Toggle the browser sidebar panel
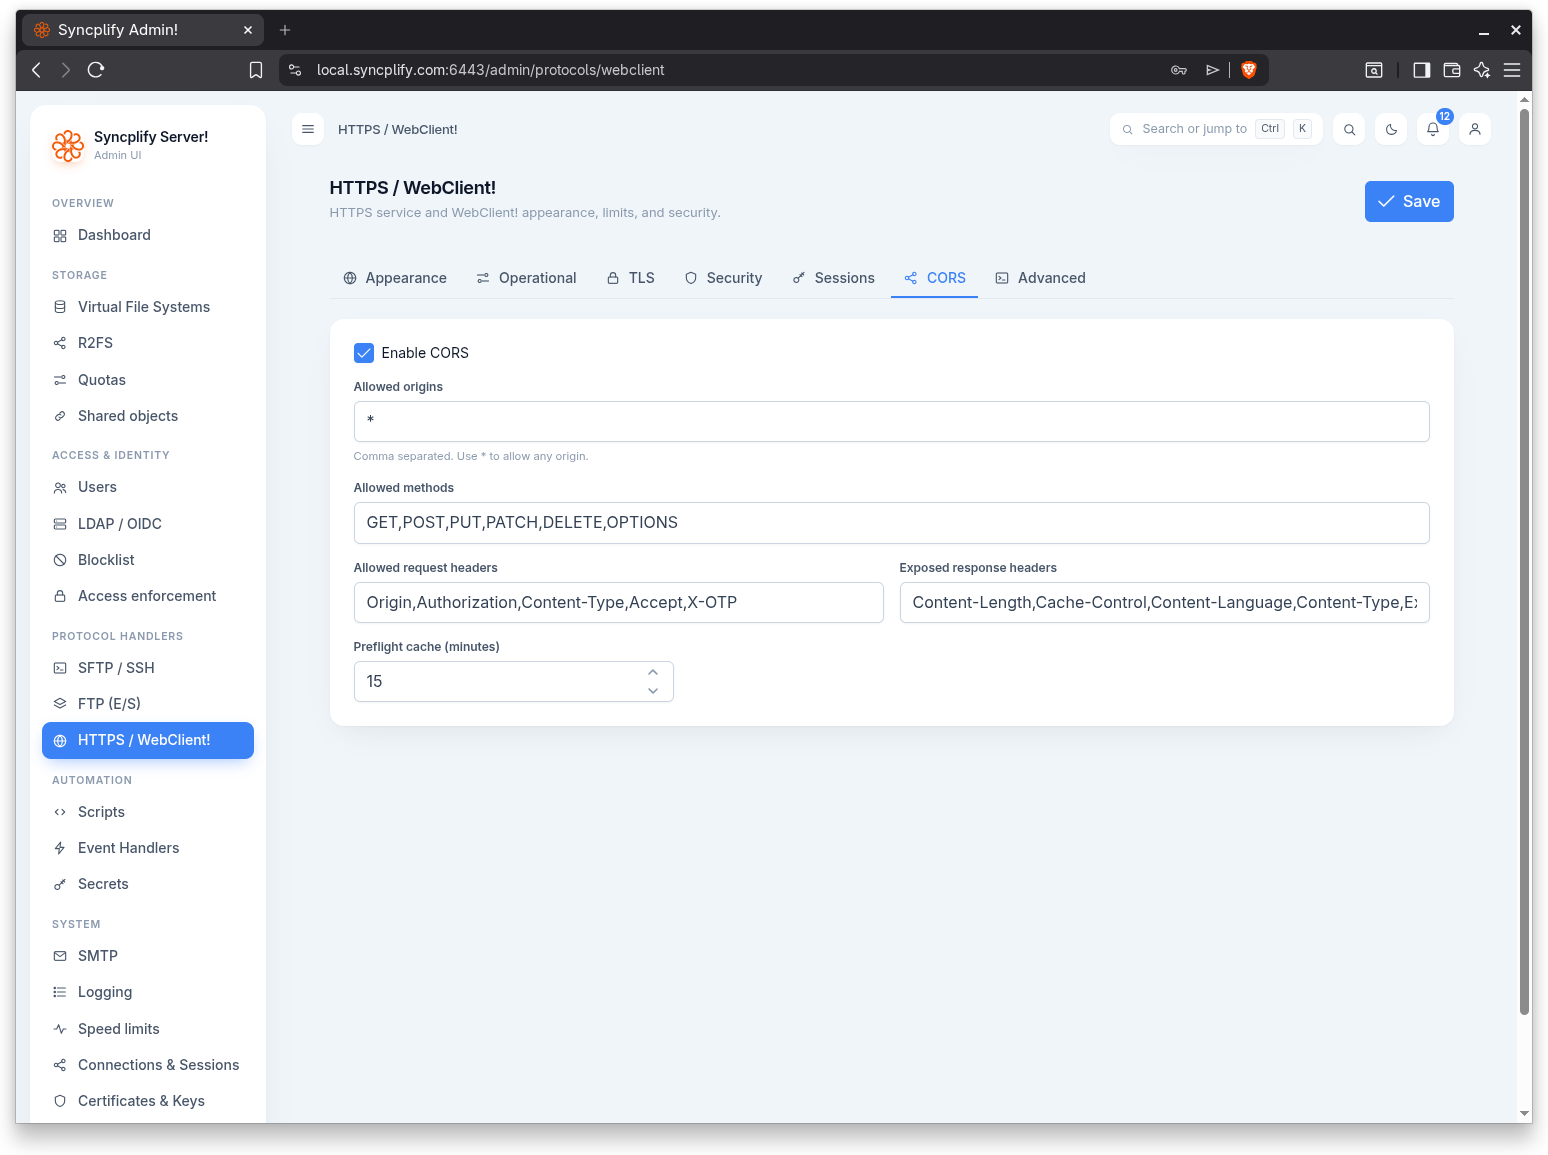This screenshot has width=1548, height=1155. [1421, 70]
